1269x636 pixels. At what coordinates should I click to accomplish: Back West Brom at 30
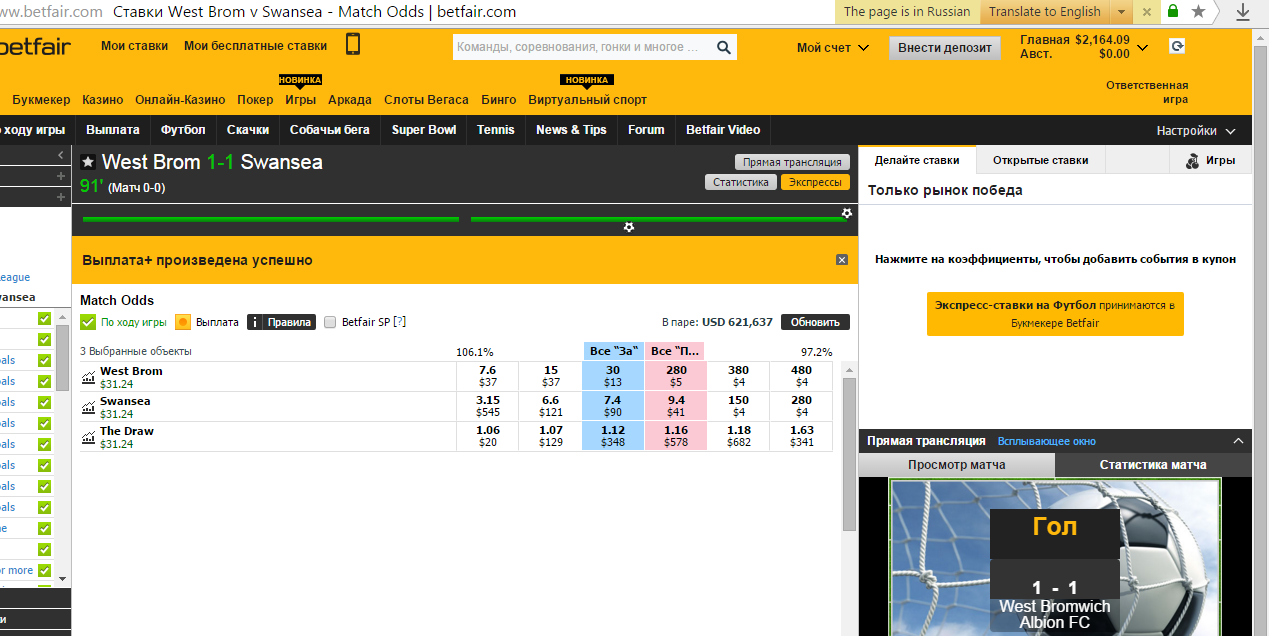coord(613,376)
